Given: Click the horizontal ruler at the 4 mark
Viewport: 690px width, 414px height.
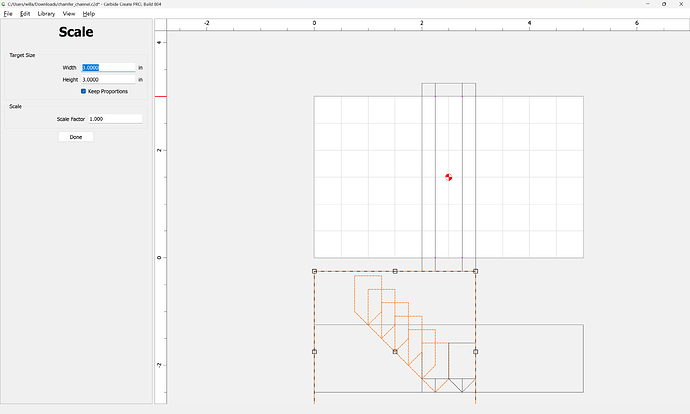Looking at the screenshot, I should 529,22.
